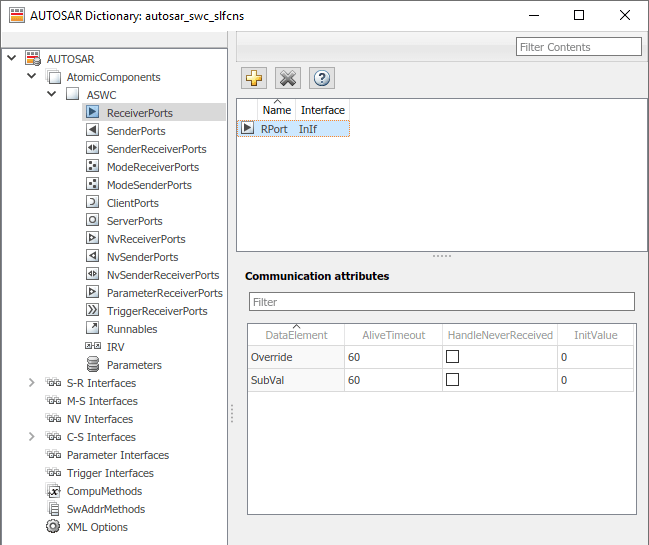Toggle HandleNeverReceived checkbox for Override
The height and width of the screenshot is (545, 649).
[x=452, y=357]
